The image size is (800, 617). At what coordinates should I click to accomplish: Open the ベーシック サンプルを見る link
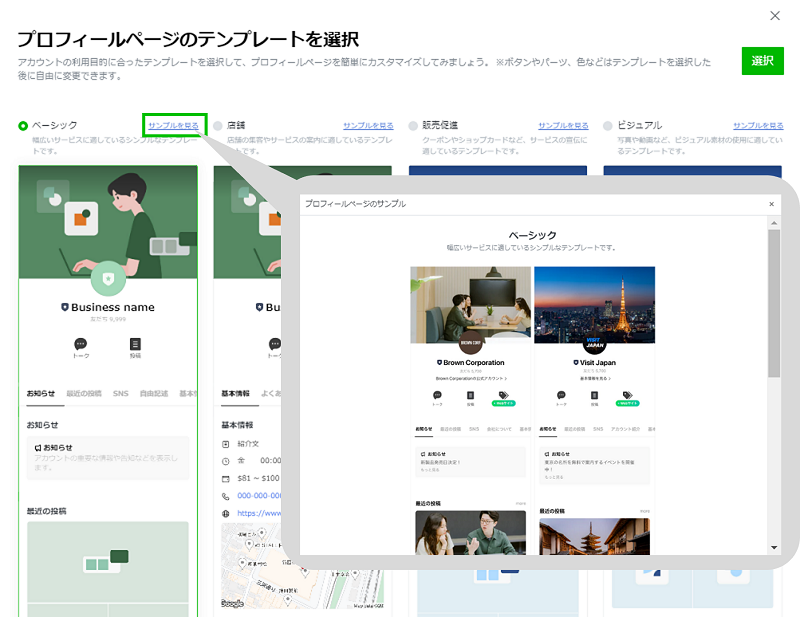[173, 126]
